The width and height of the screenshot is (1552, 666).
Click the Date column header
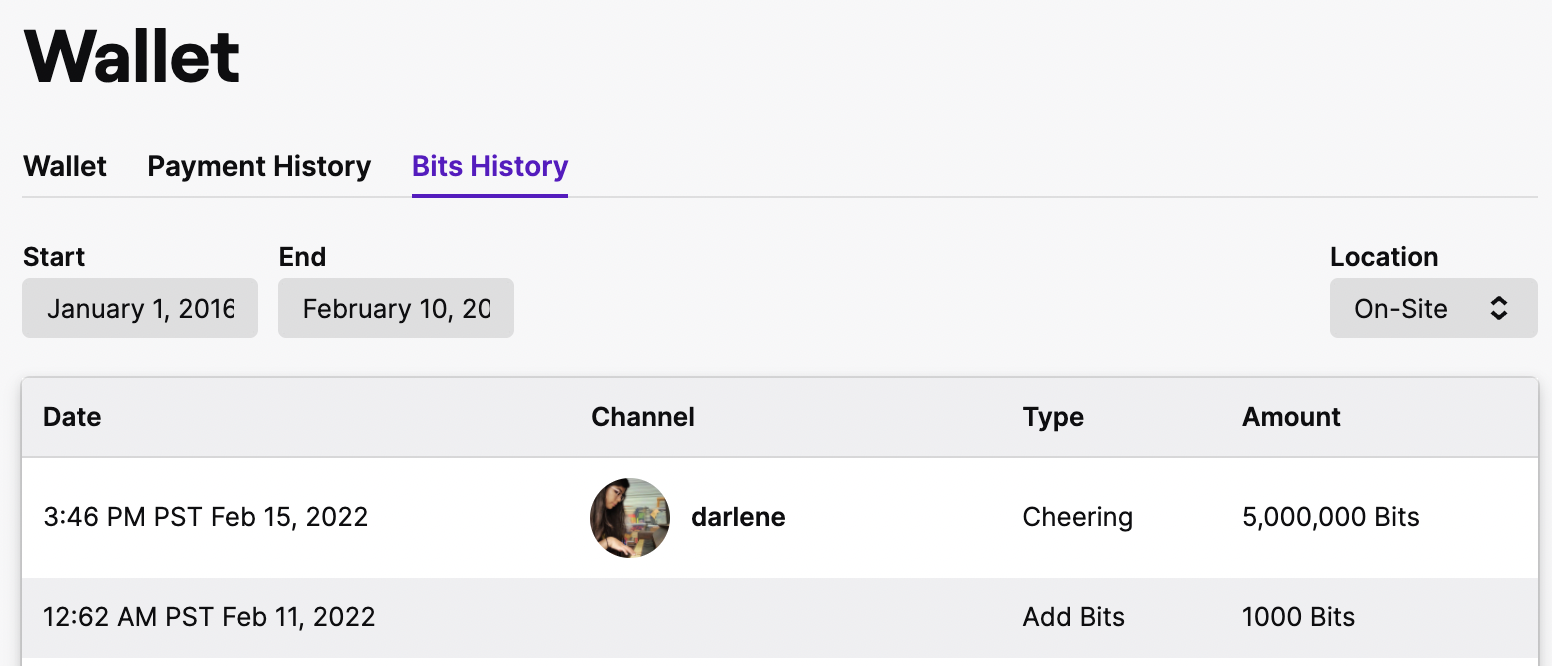[x=72, y=417]
